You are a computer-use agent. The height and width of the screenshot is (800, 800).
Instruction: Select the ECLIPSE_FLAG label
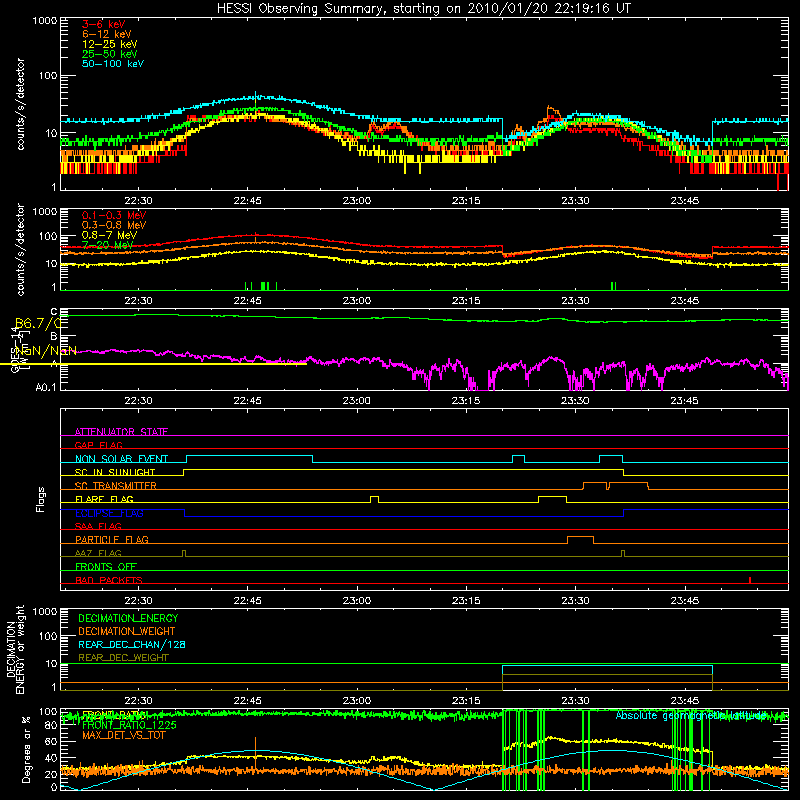pyautogui.click(x=109, y=513)
